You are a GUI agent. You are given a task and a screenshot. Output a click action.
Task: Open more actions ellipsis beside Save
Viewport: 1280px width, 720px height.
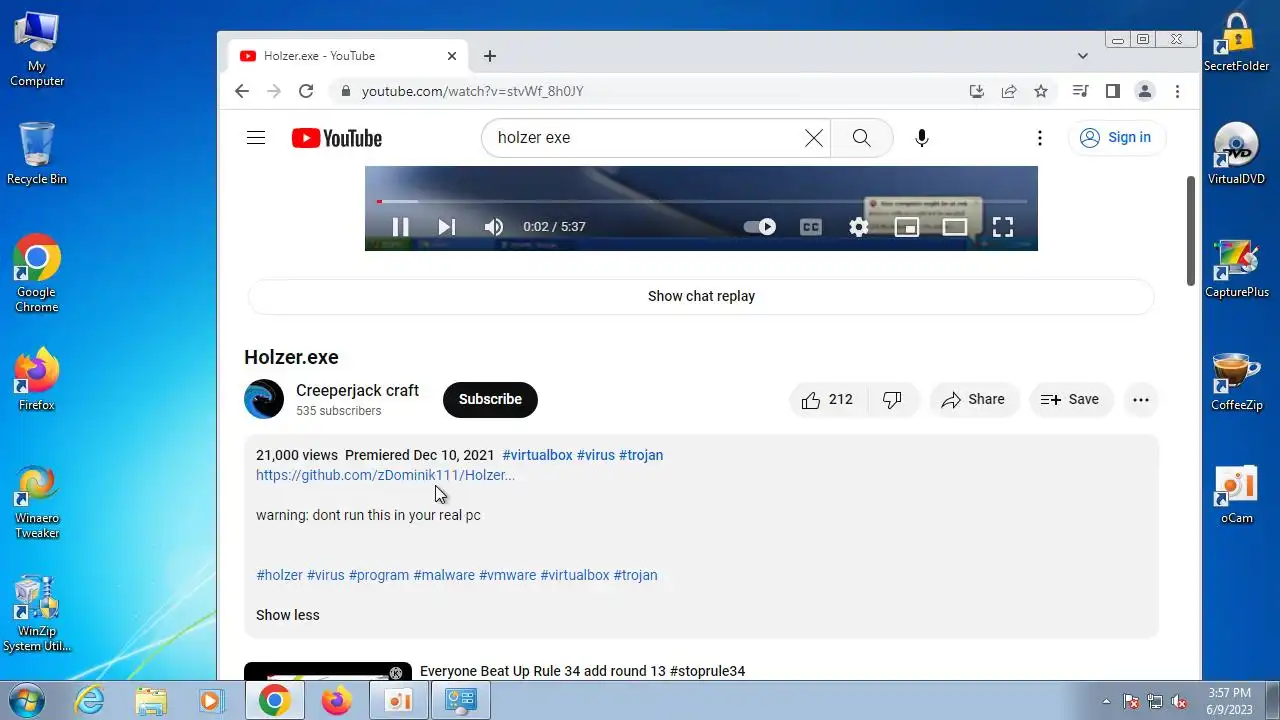coord(1141,399)
